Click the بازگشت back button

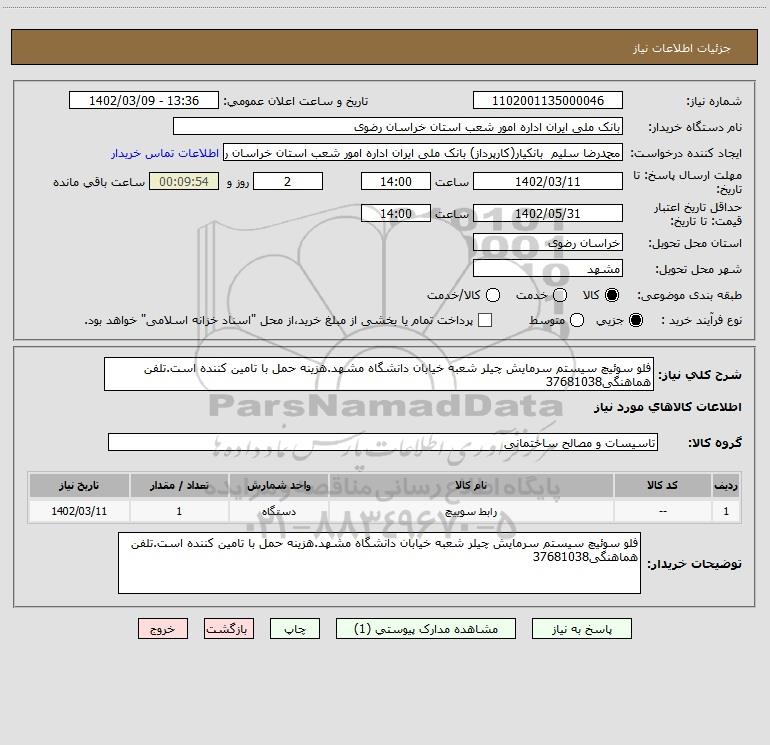pos(229,629)
